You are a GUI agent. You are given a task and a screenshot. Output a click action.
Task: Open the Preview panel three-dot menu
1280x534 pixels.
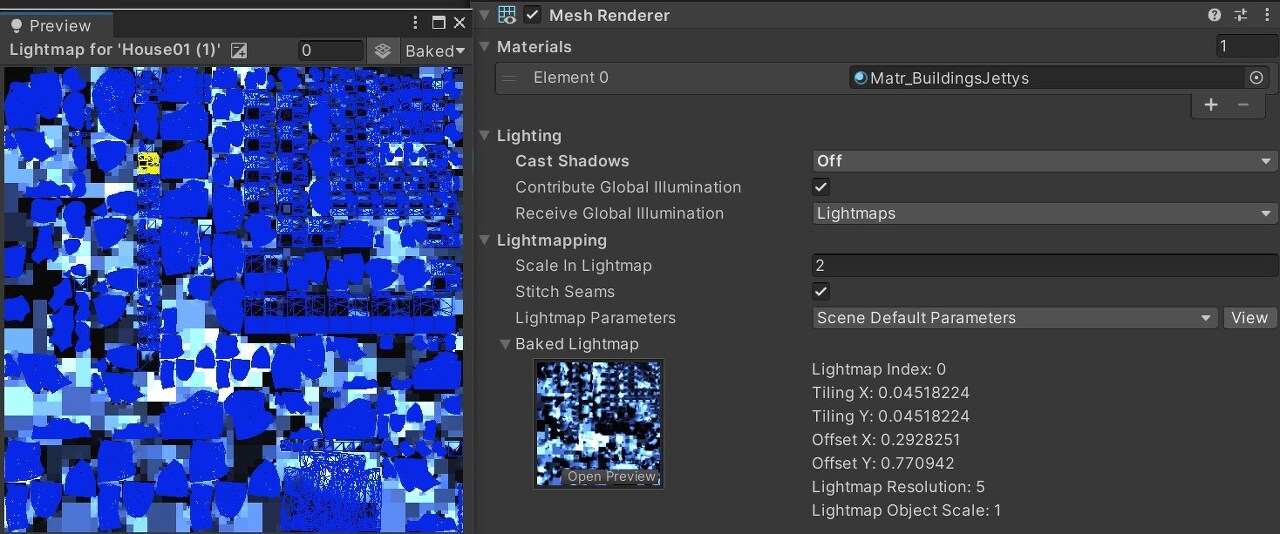click(x=416, y=23)
